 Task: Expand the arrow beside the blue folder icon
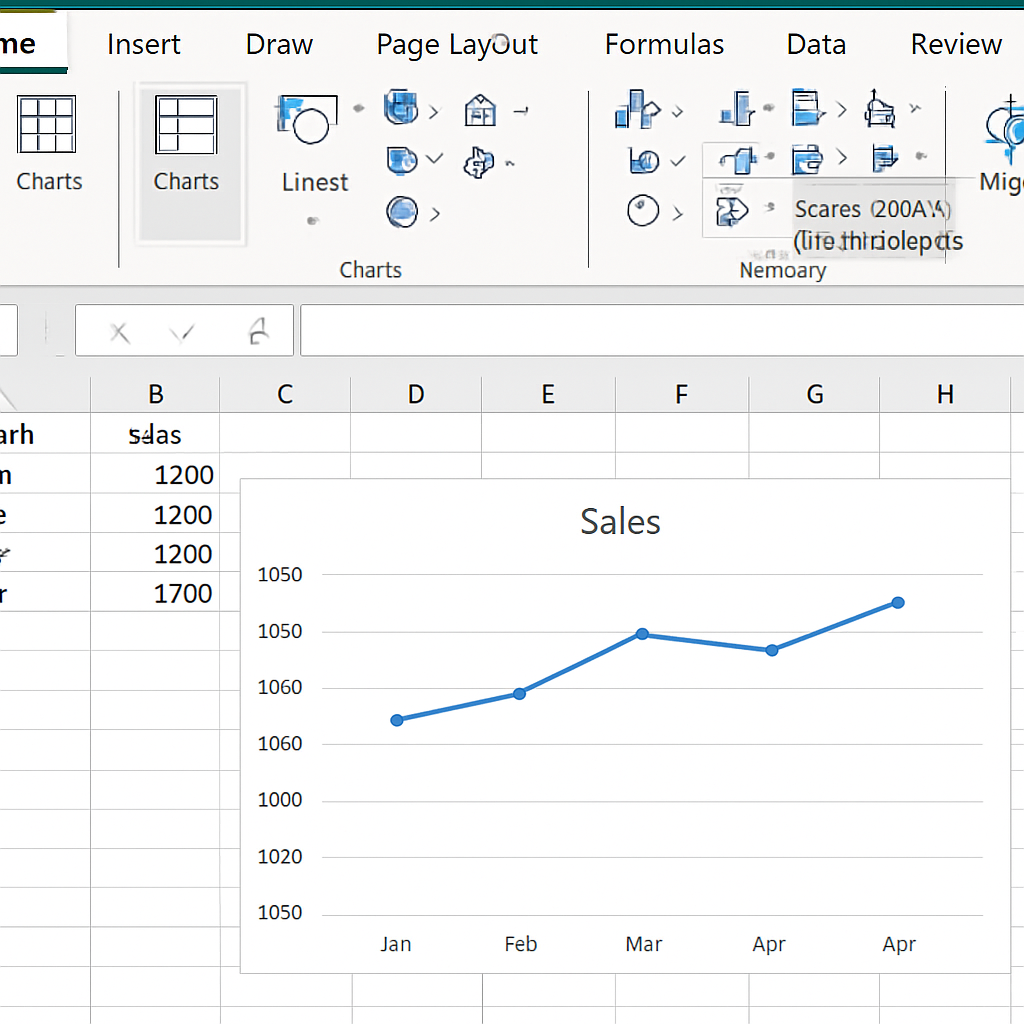tap(842, 157)
